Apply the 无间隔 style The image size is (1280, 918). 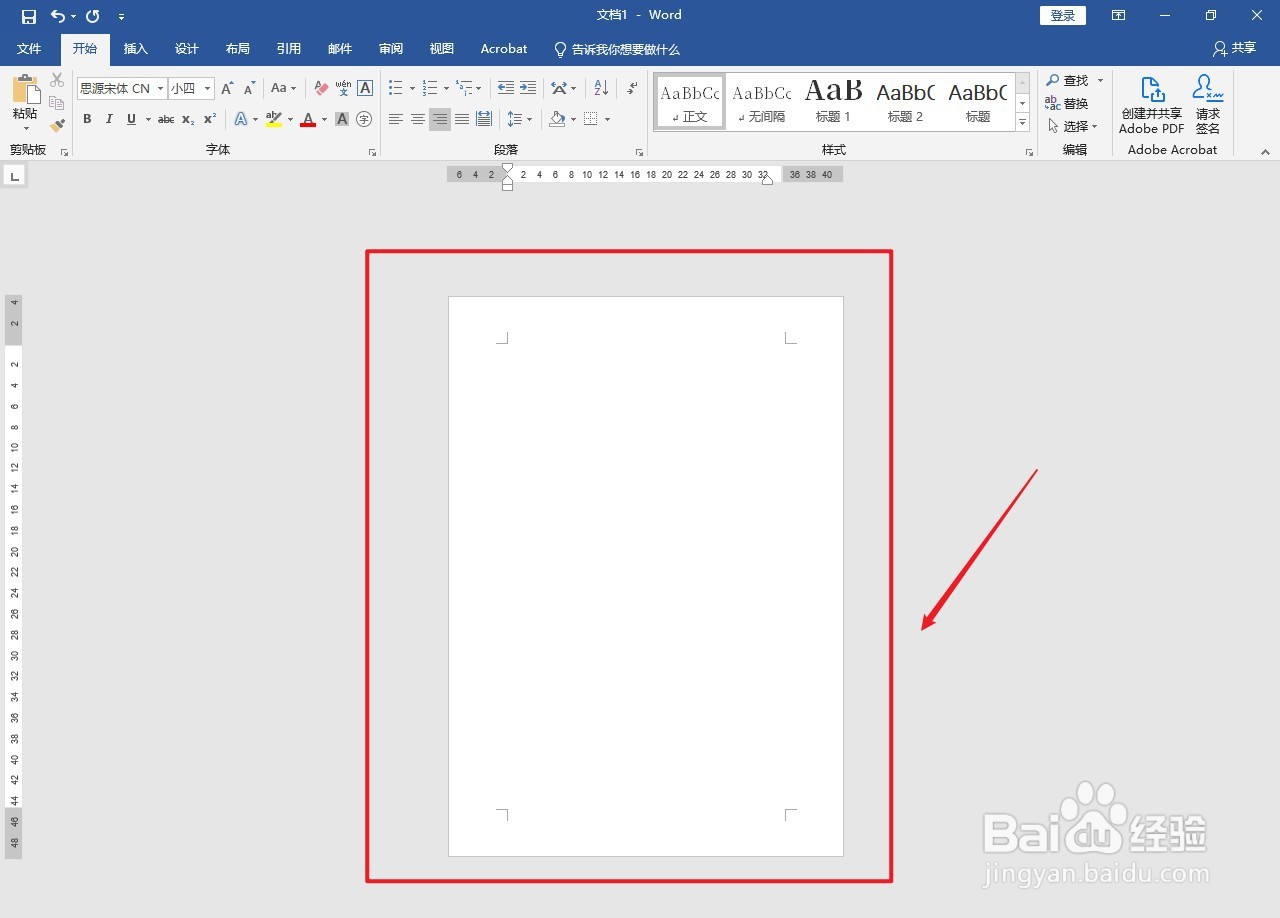[x=762, y=102]
